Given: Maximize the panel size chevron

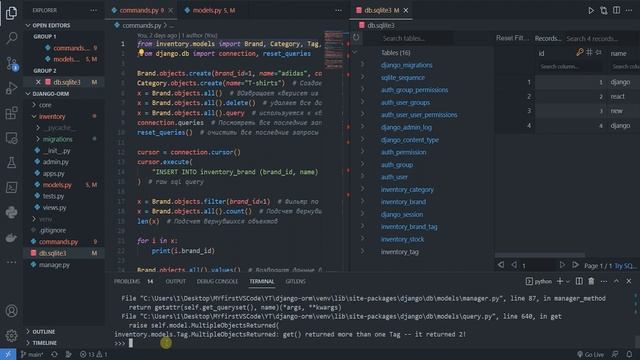Looking at the screenshot, I should tap(616, 281).
